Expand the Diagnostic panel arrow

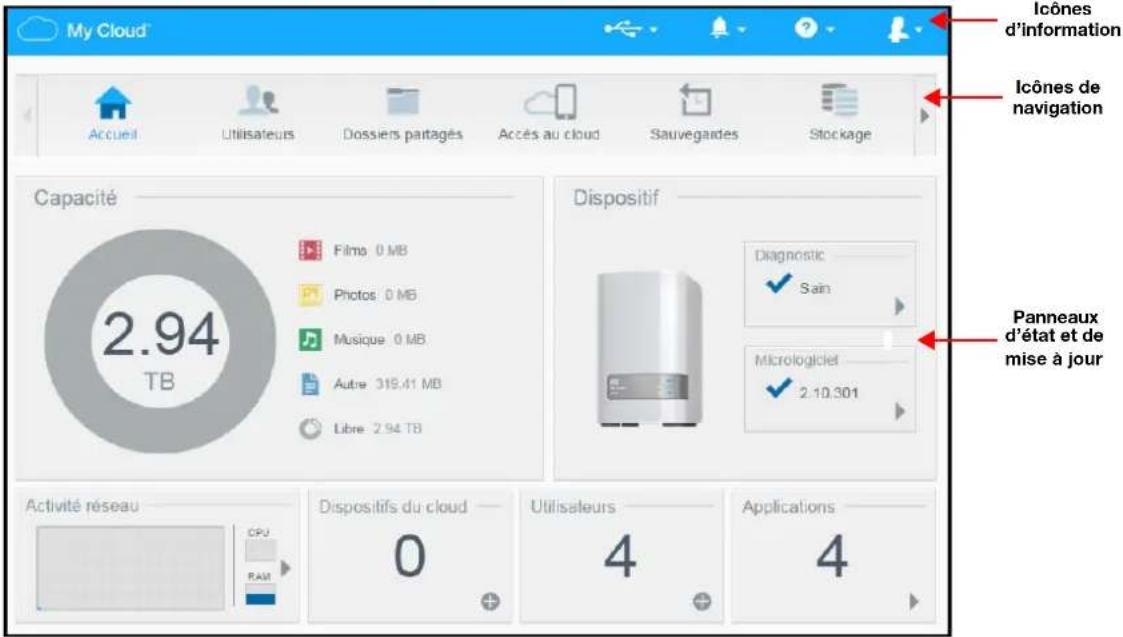900,307
